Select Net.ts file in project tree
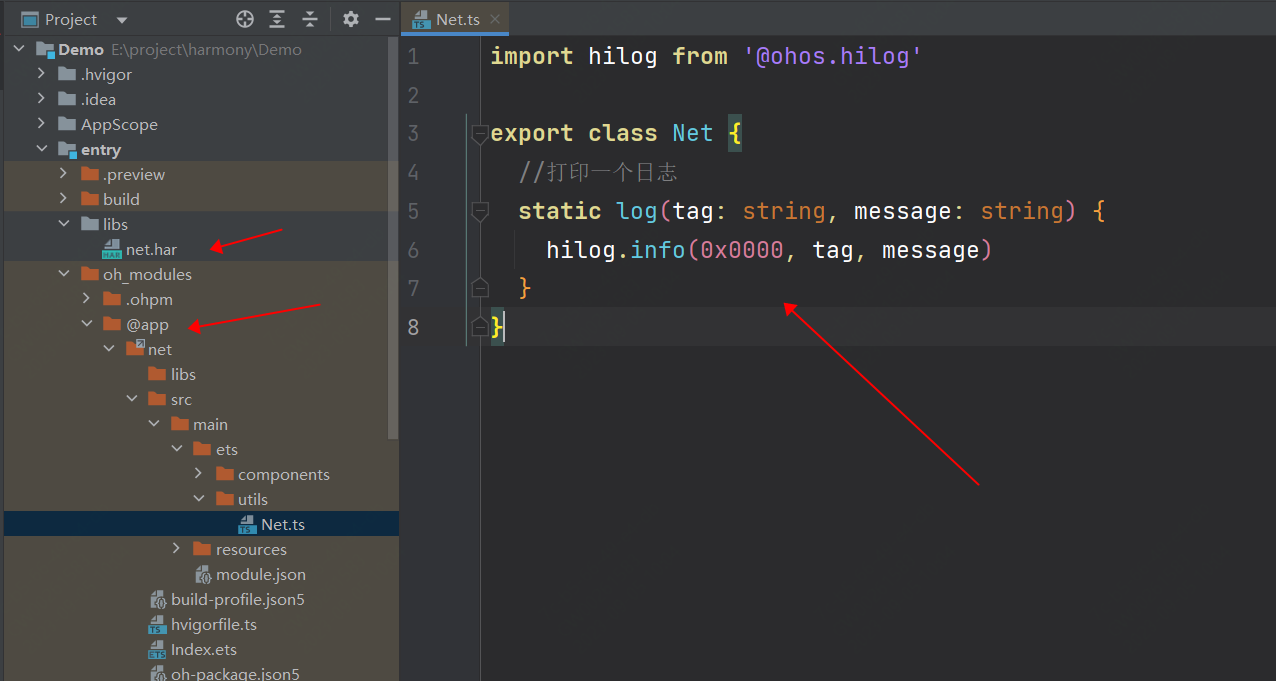This screenshot has height=681, width=1276. point(282,524)
